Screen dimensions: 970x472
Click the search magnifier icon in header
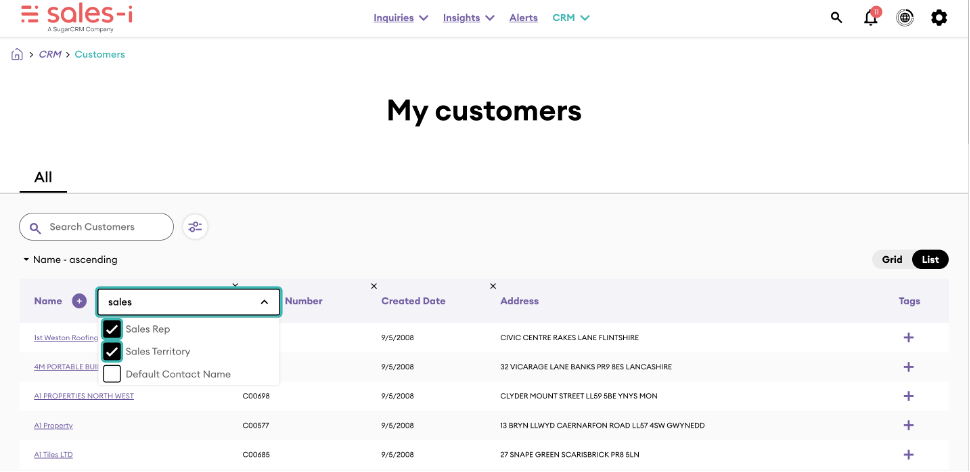837,18
